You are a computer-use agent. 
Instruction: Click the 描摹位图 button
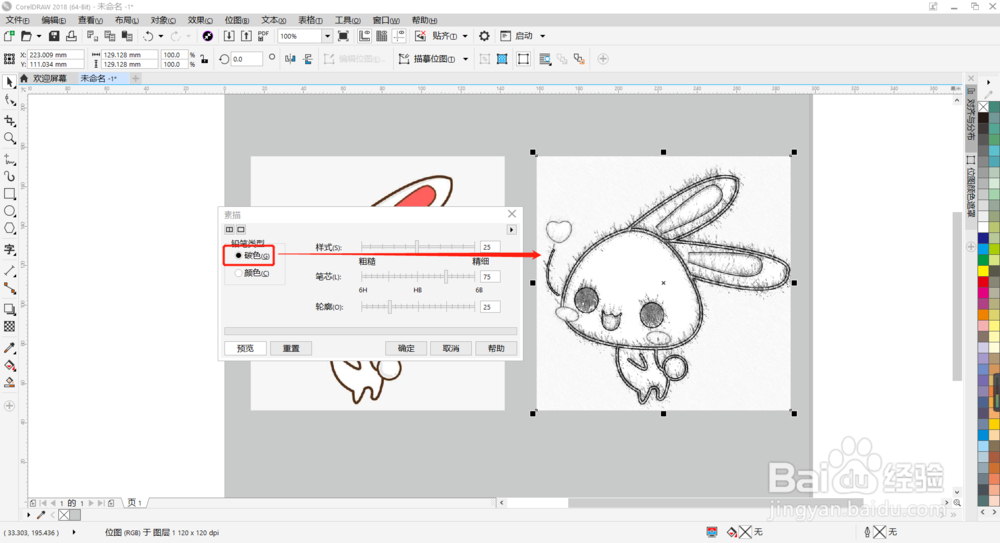click(x=427, y=59)
